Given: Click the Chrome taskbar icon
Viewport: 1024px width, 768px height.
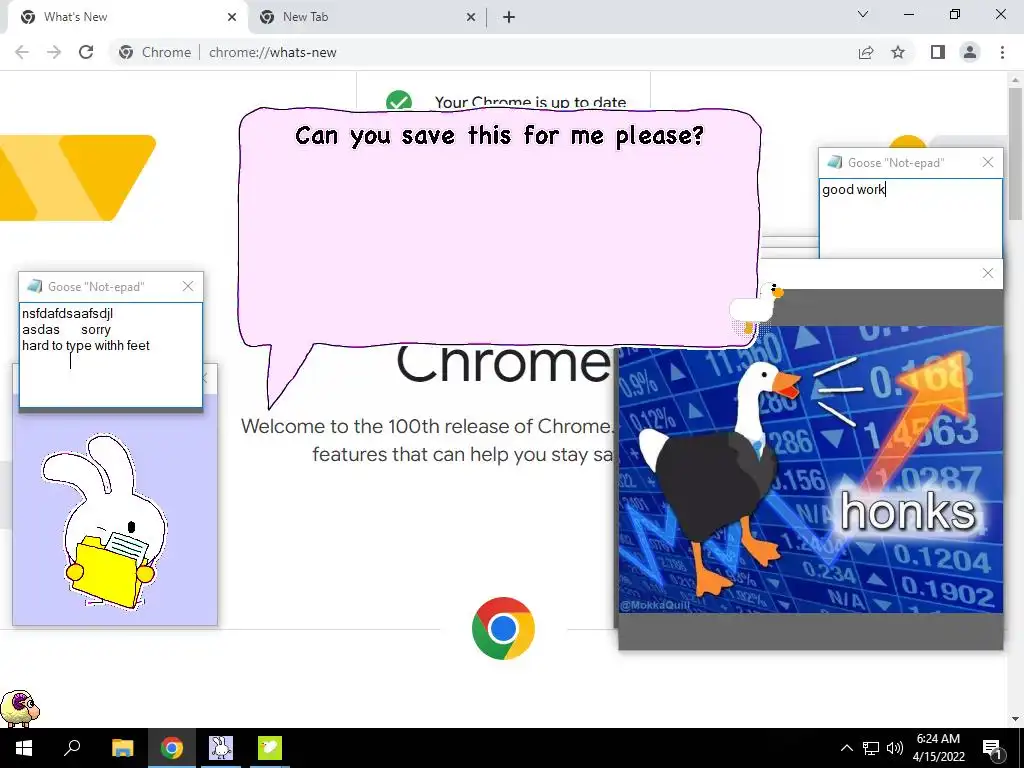Looking at the screenshot, I should [x=172, y=748].
